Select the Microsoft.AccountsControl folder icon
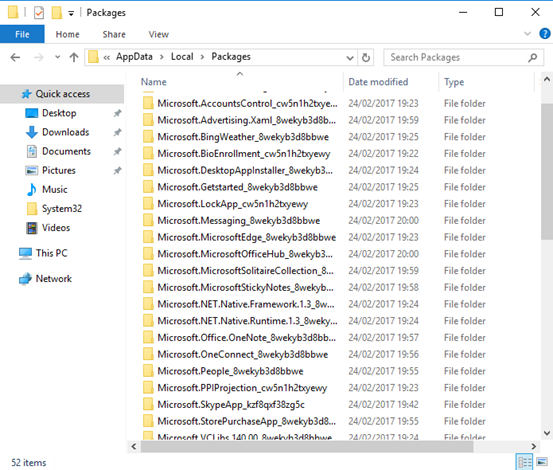The width and height of the screenshot is (553, 470). 148,103
